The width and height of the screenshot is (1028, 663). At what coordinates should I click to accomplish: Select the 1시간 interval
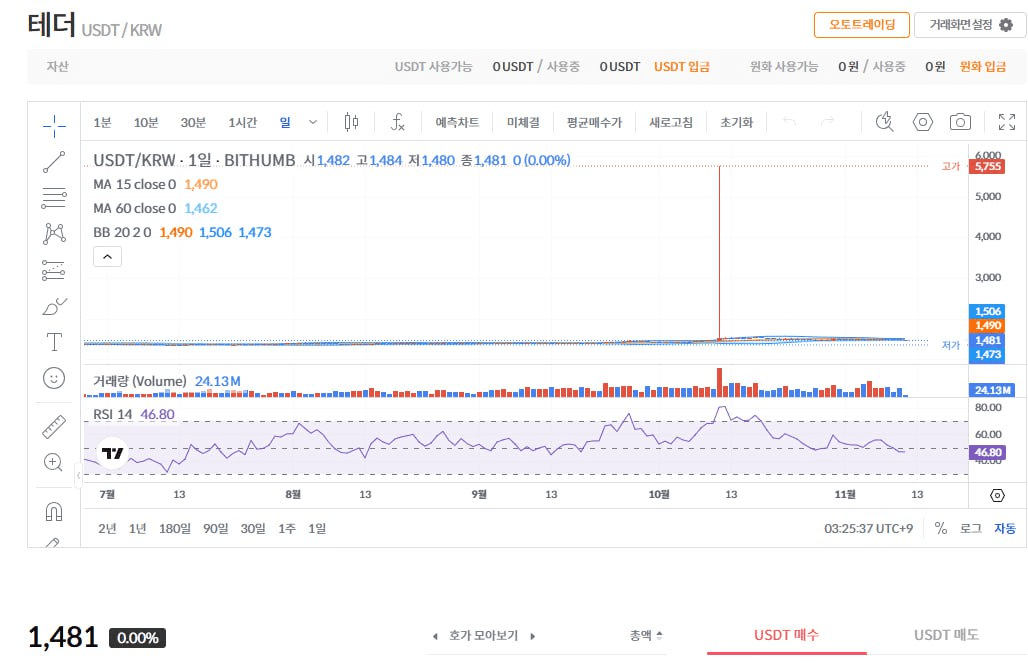[x=242, y=122]
